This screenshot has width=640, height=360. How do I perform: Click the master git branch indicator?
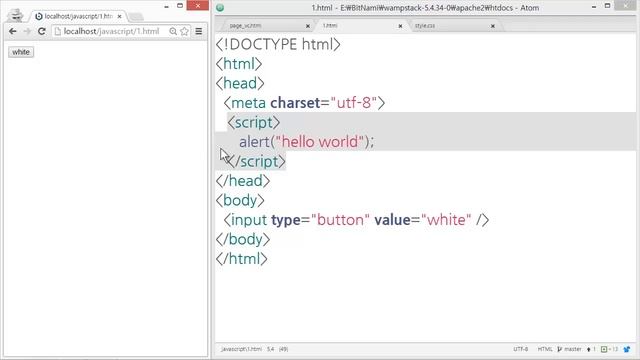(569, 349)
